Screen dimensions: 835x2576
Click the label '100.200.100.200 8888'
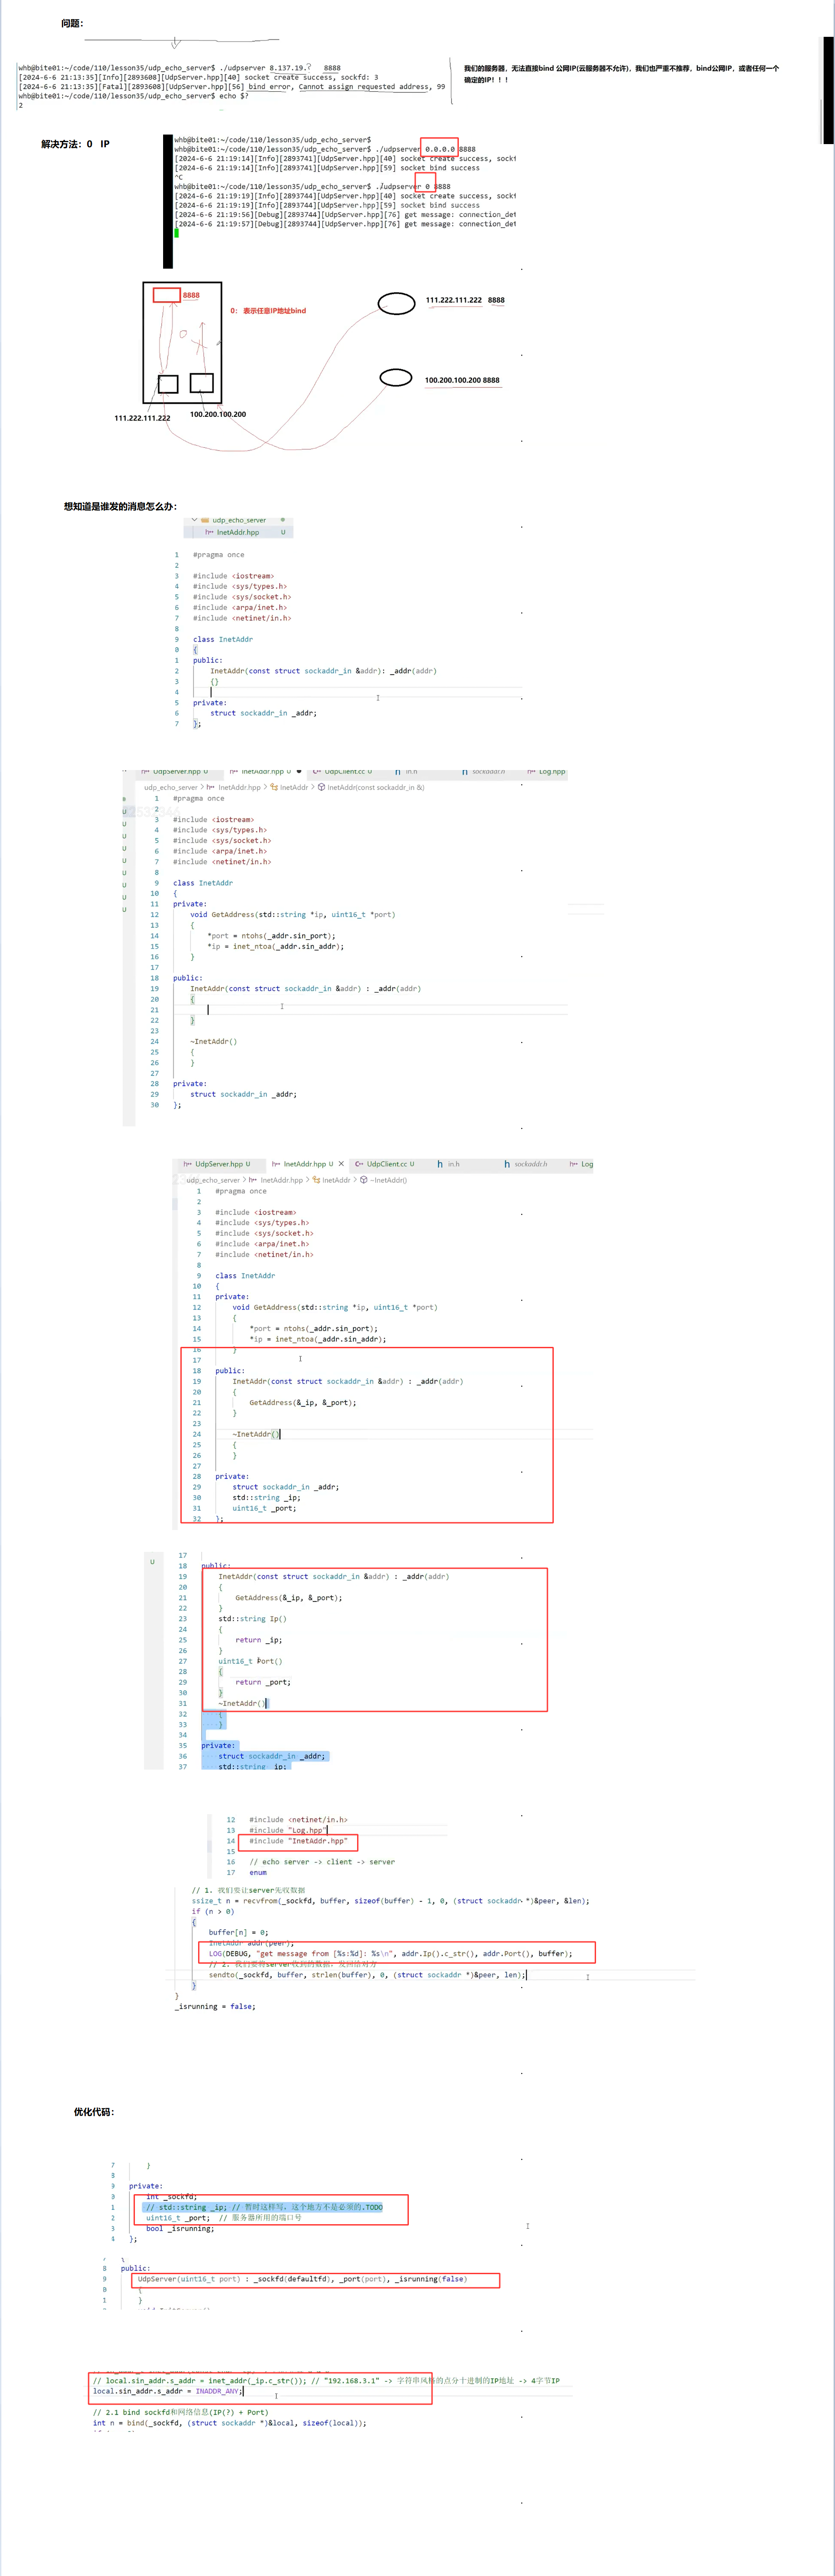tap(462, 380)
